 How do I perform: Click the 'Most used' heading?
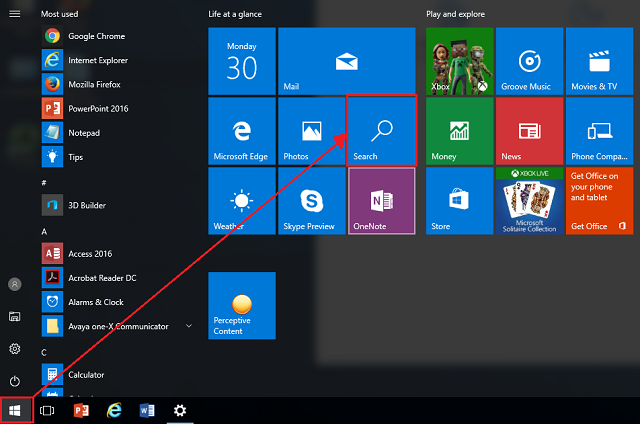(60, 14)
